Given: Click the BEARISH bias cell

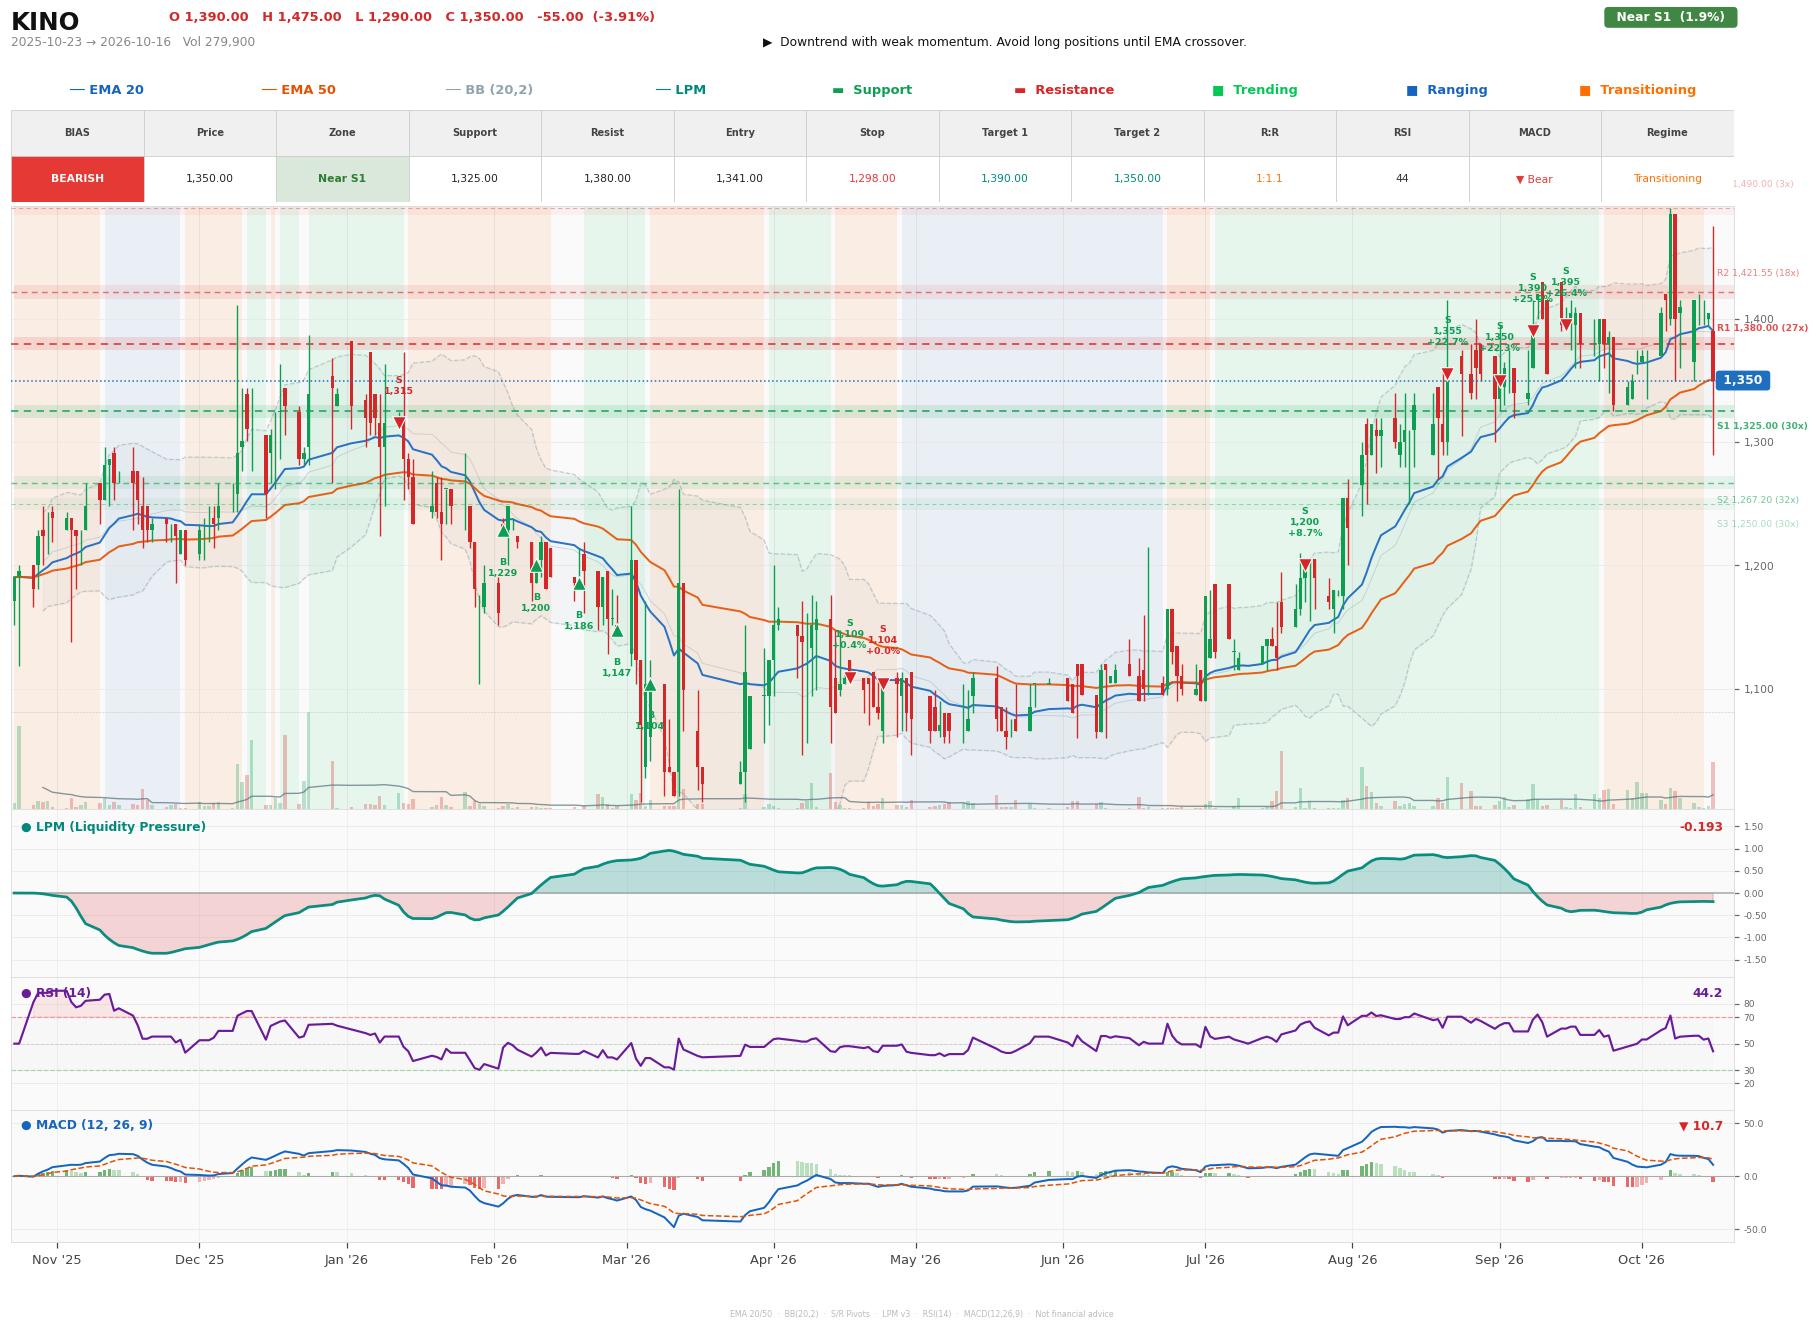Looking at the screenshot, I should (78, 179).
